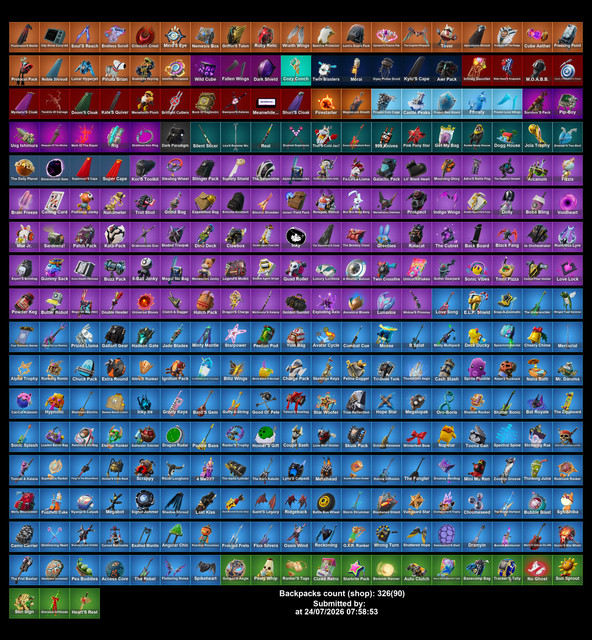Click the Spectral Spine item
The width and height of the screenshot is (592, 640).
(x=507, y=437)
